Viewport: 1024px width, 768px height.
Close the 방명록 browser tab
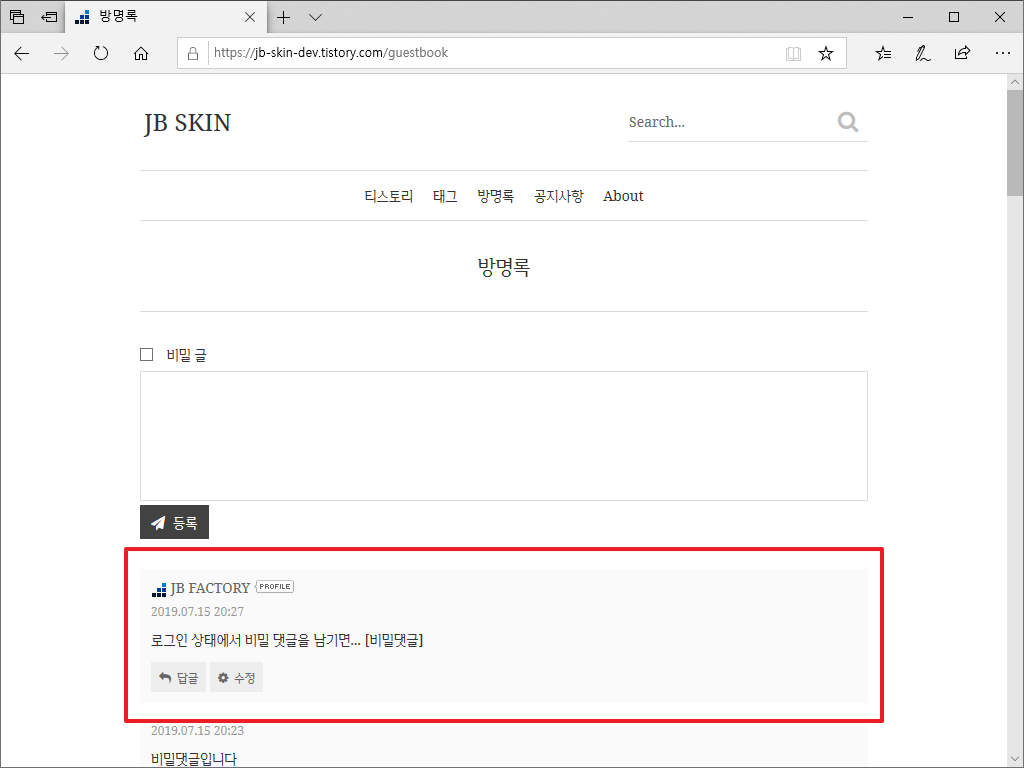click(249, 18)
